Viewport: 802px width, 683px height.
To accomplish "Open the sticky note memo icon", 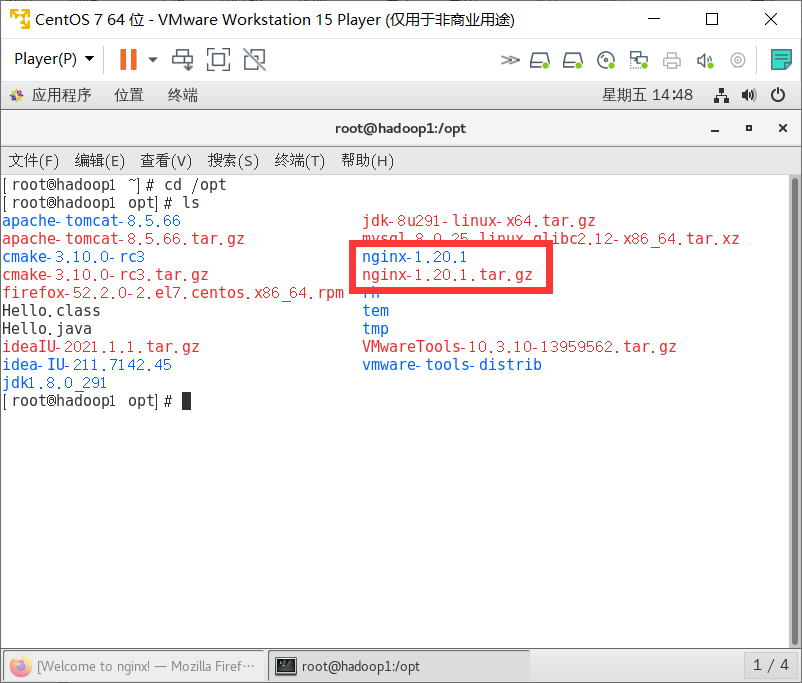I will coord(781,60).
